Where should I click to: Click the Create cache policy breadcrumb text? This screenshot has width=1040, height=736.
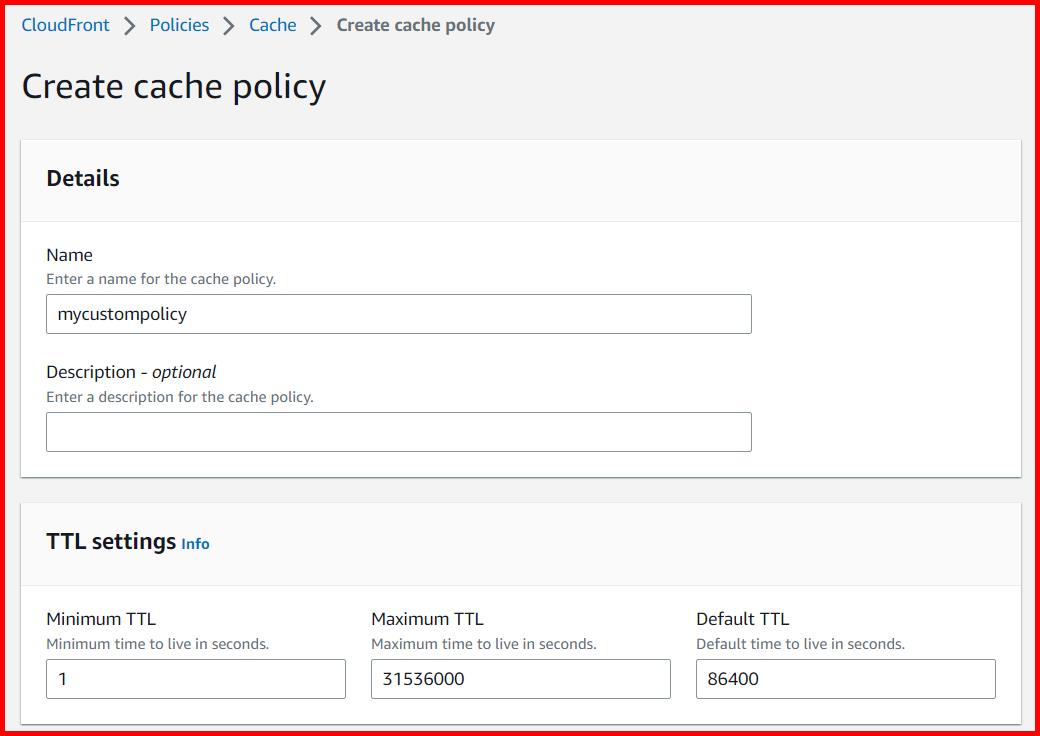coord(416,25)
